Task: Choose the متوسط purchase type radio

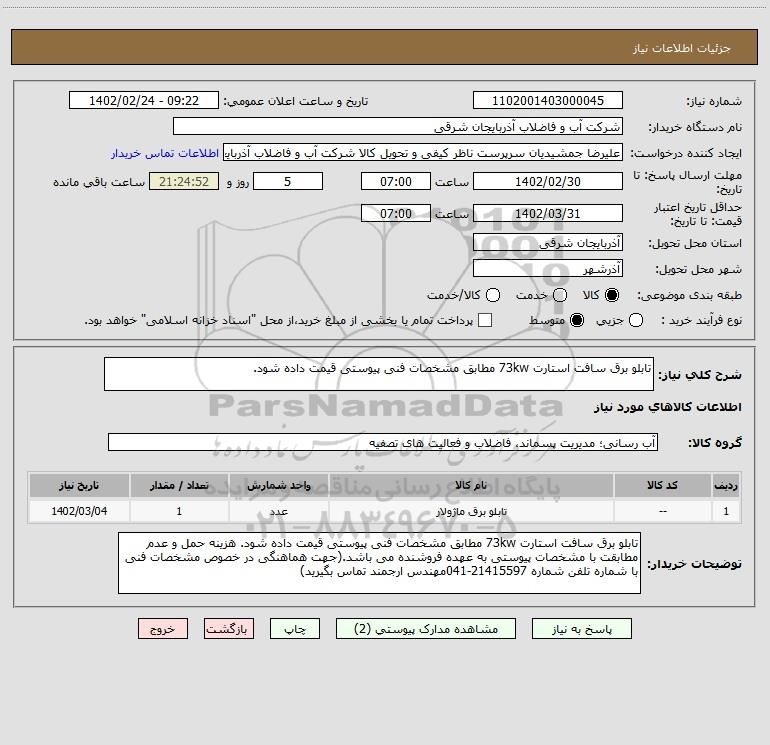Action: tap(577, 320)
